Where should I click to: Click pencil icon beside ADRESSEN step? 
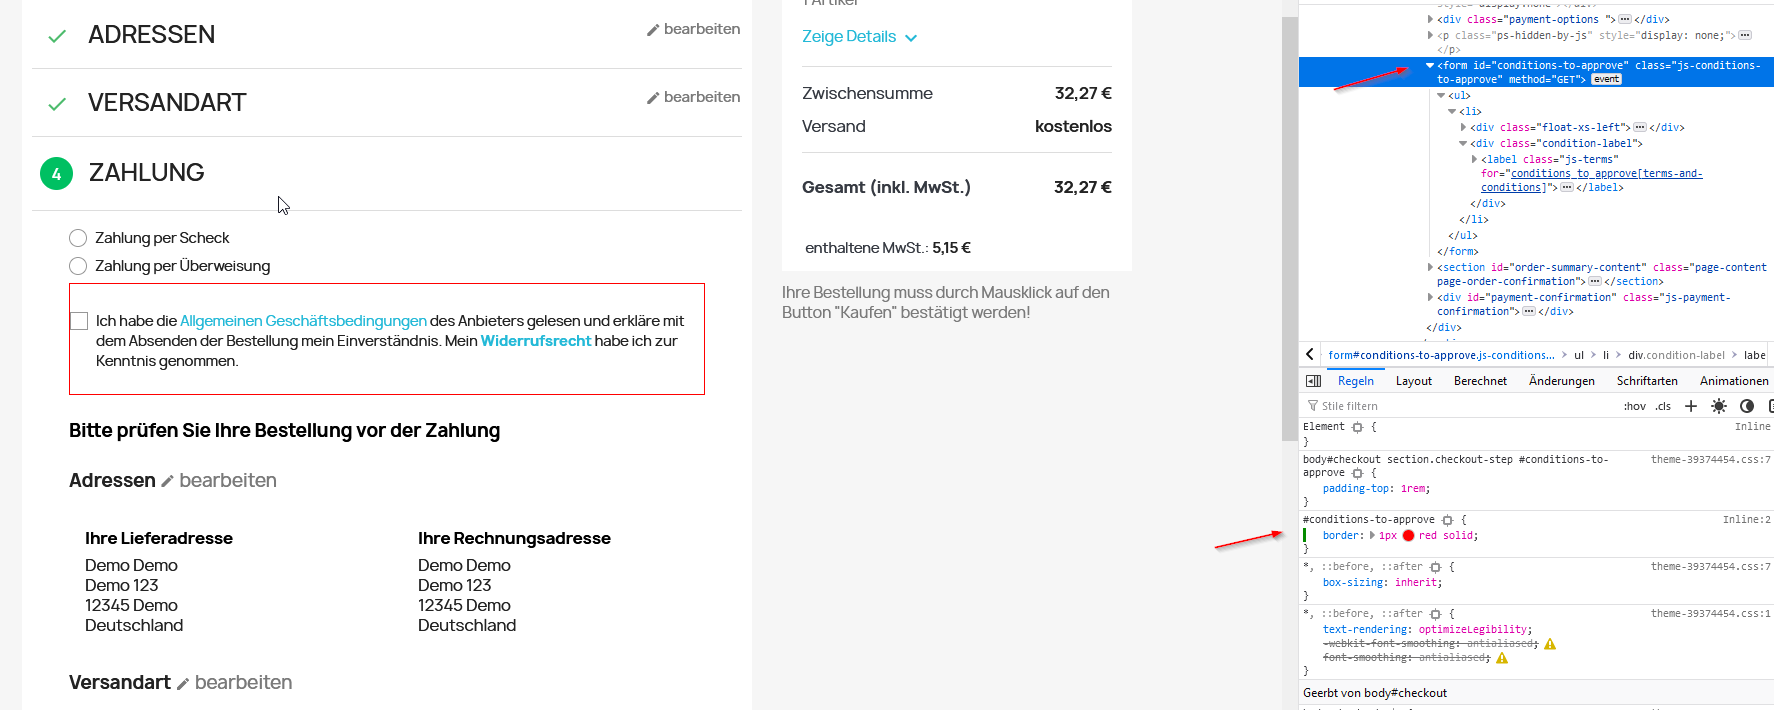[653, 30]
